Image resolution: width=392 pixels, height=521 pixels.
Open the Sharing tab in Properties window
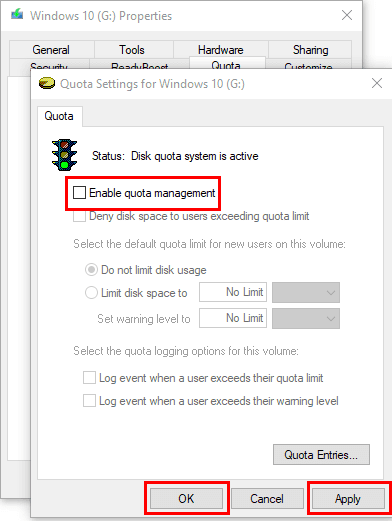(310, 50)
